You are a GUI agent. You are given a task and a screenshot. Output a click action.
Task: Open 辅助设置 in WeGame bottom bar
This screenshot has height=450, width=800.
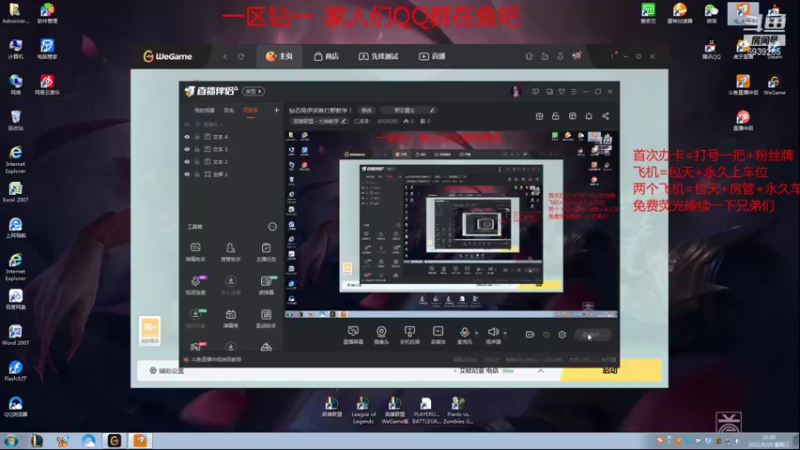[167, 371]
